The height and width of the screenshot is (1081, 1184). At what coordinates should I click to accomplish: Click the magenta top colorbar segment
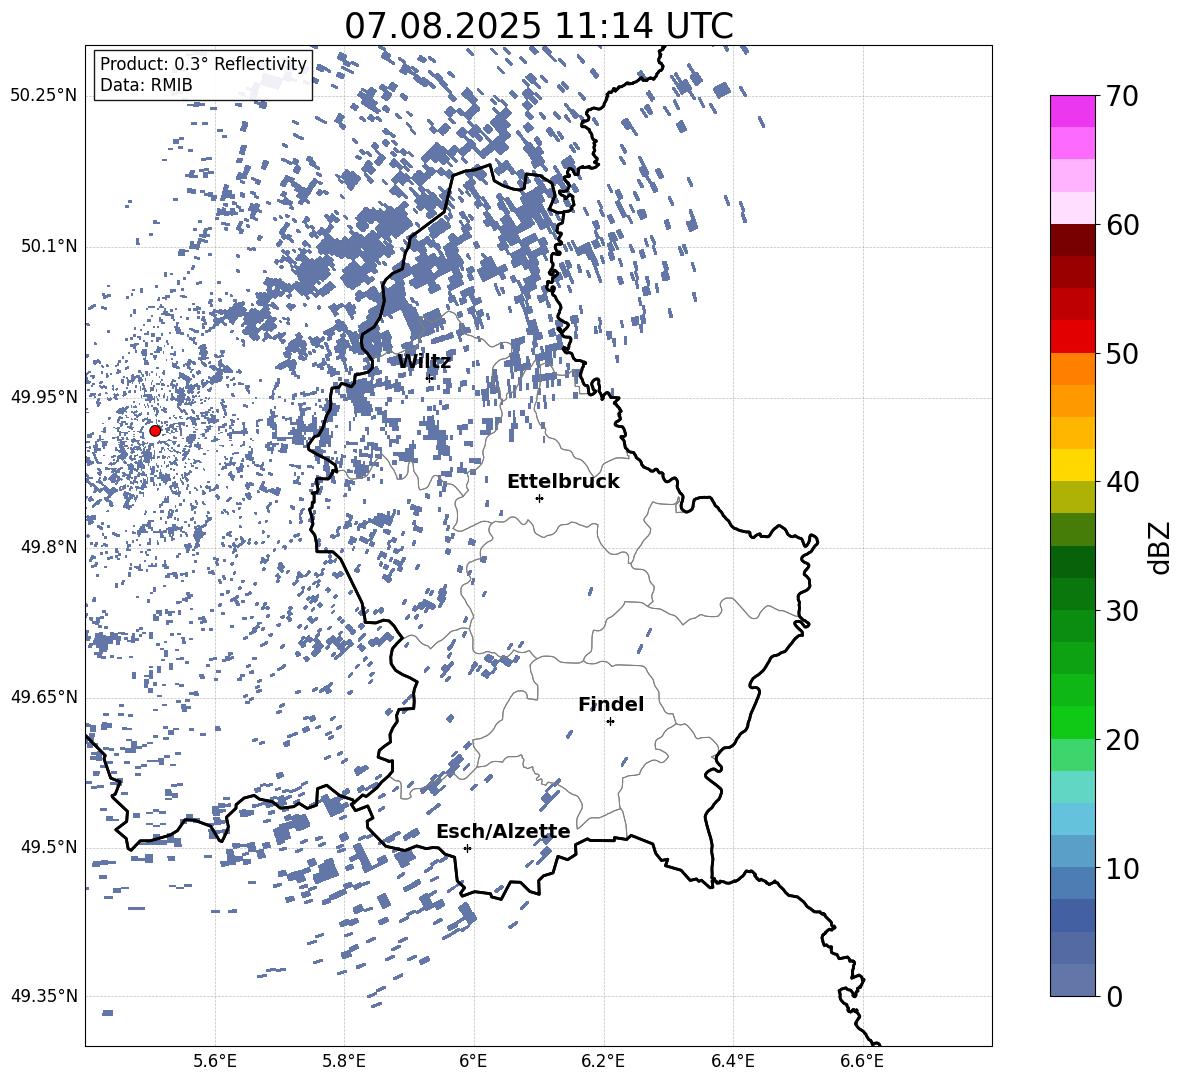coord(1072,111)
